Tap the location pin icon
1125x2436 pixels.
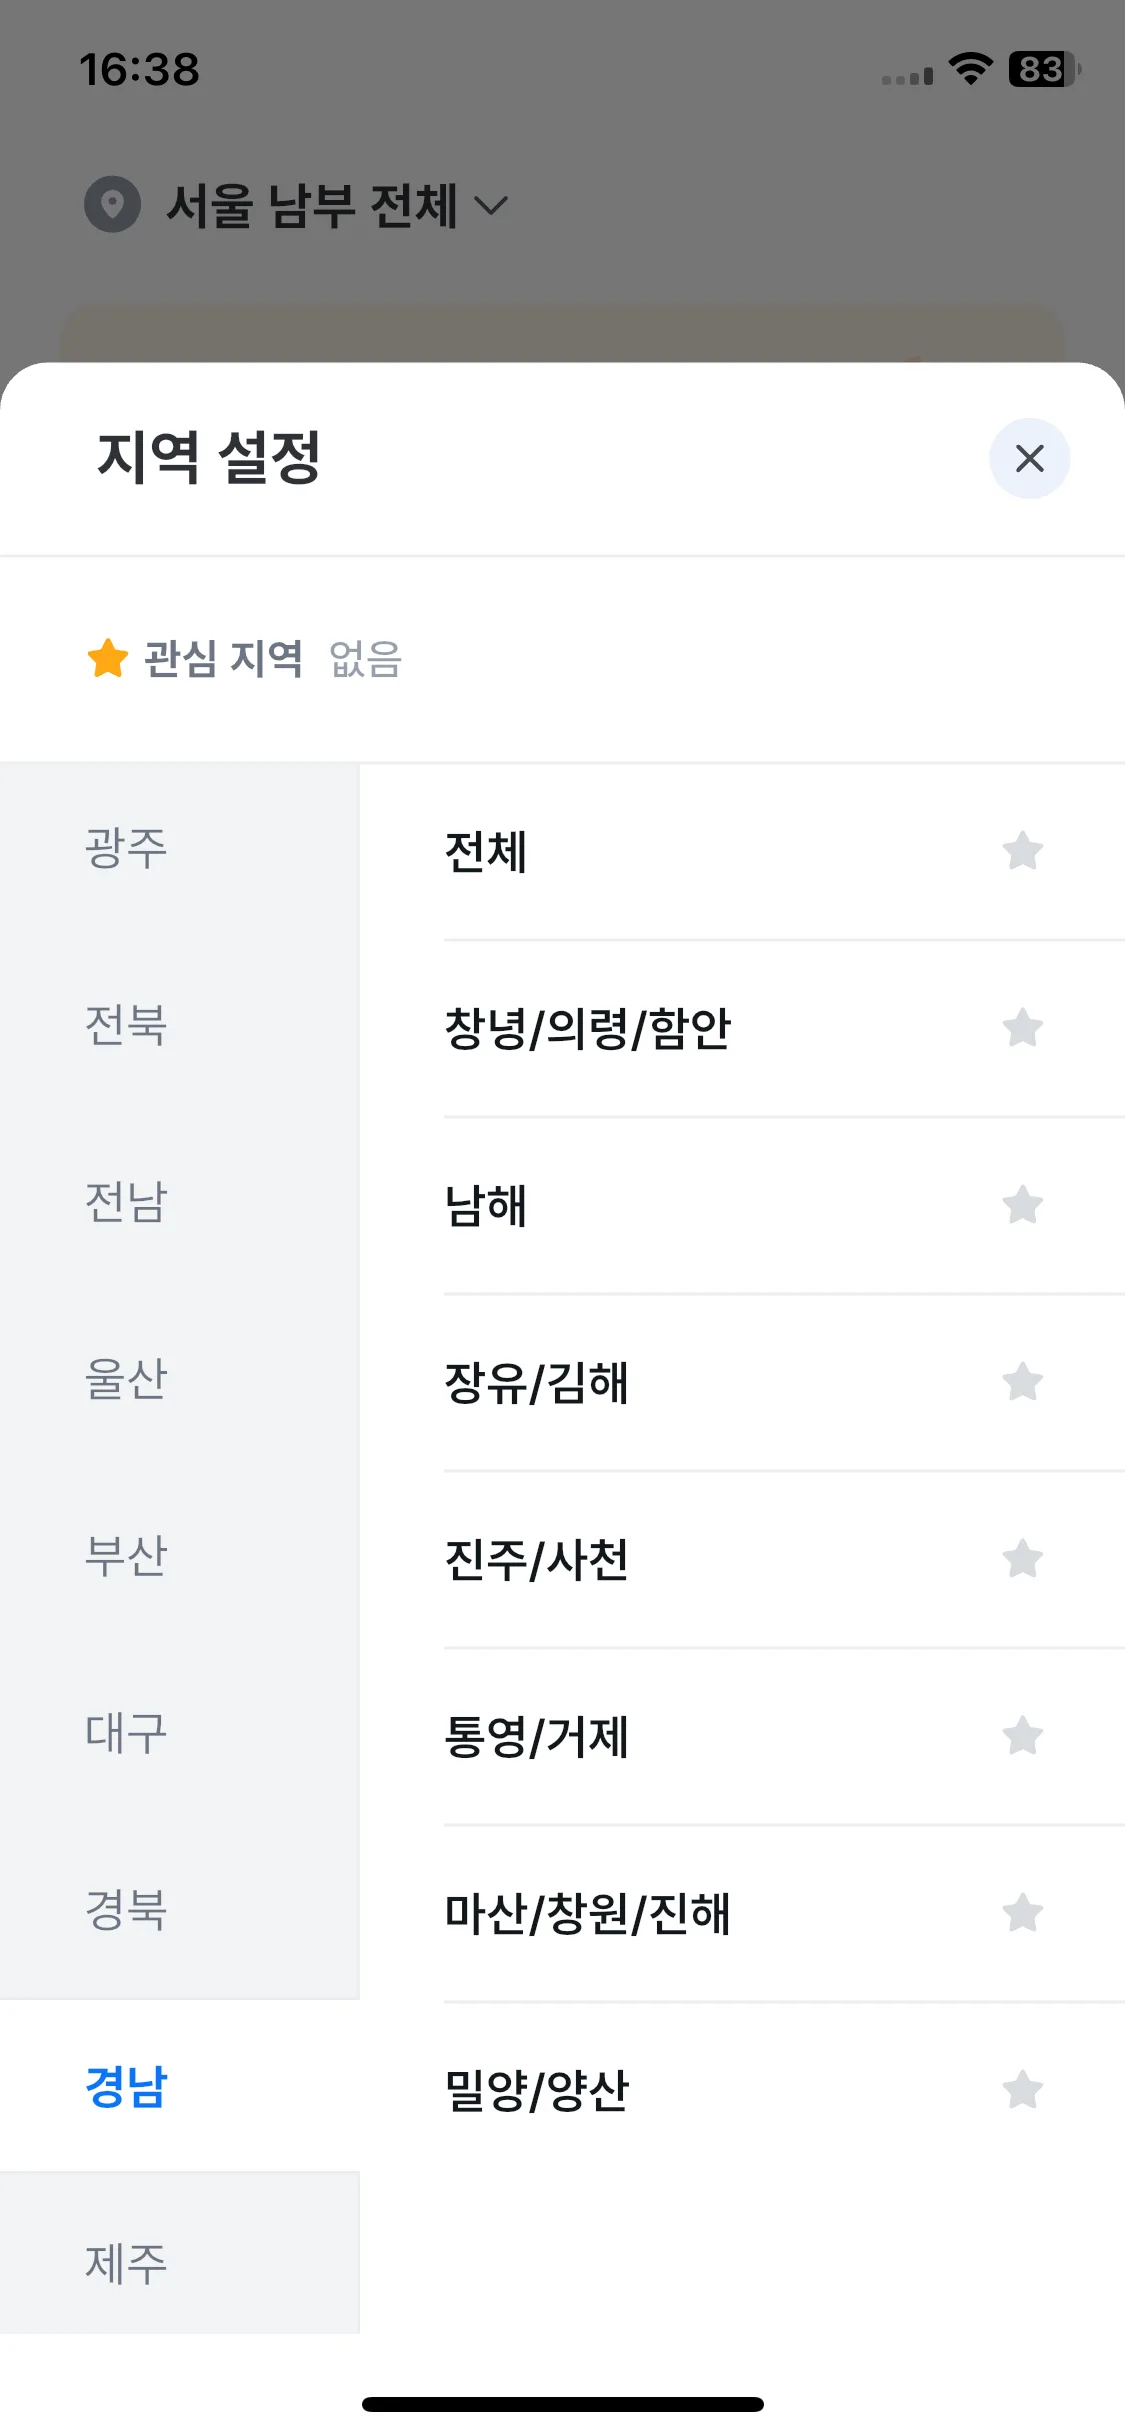(112, 205)
